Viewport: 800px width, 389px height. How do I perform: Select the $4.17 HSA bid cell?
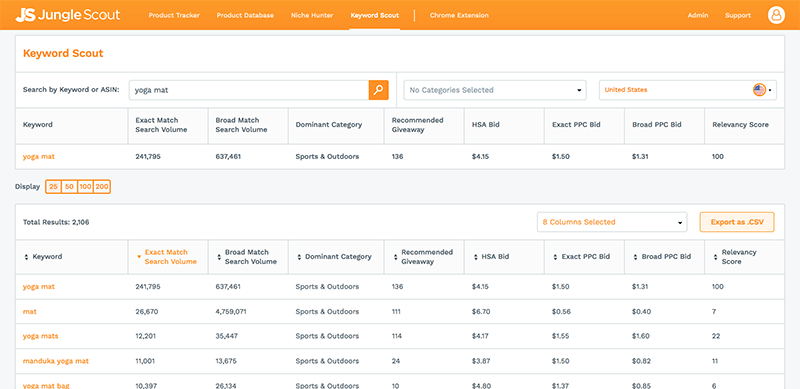click(x=480, y=336)
